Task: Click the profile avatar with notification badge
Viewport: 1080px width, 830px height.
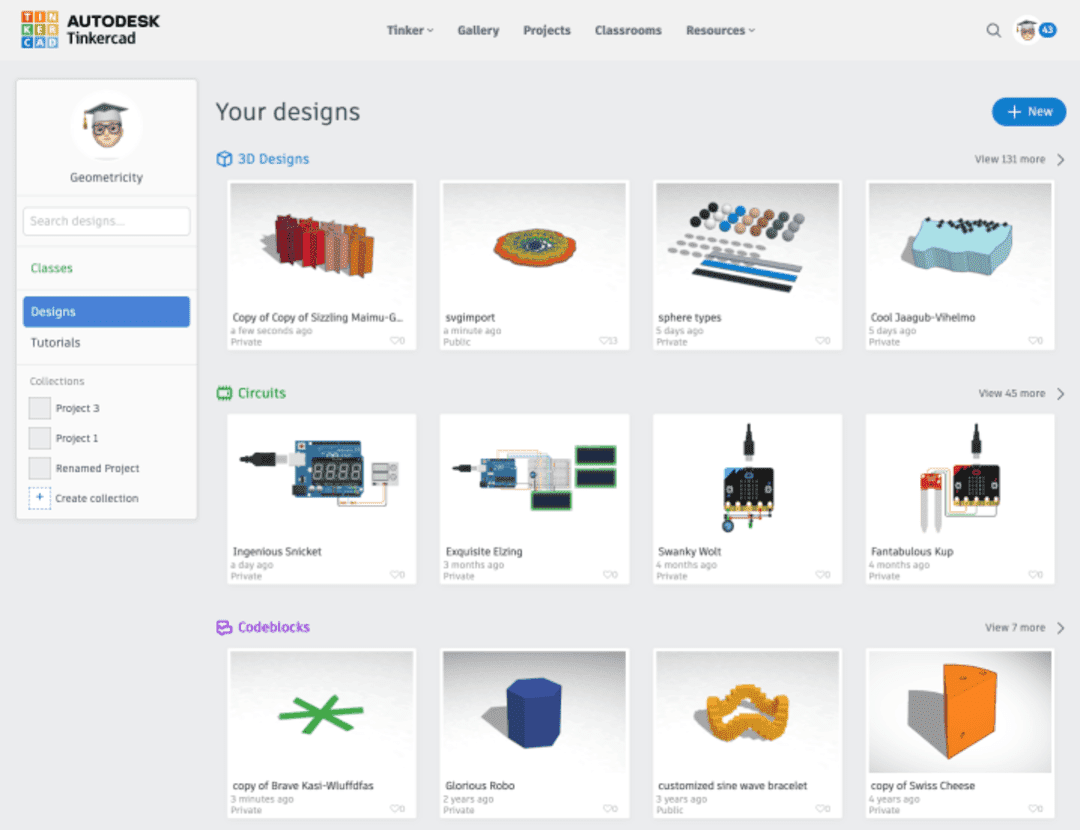Action: (x=1030, y=30)
